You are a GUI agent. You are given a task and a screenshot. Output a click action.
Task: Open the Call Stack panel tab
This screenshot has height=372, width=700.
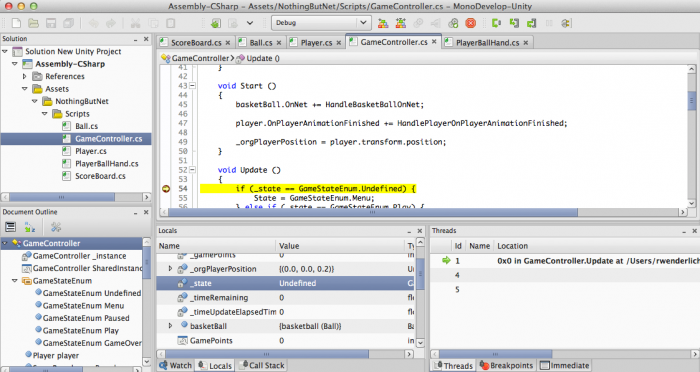click(x=262, y=365)
